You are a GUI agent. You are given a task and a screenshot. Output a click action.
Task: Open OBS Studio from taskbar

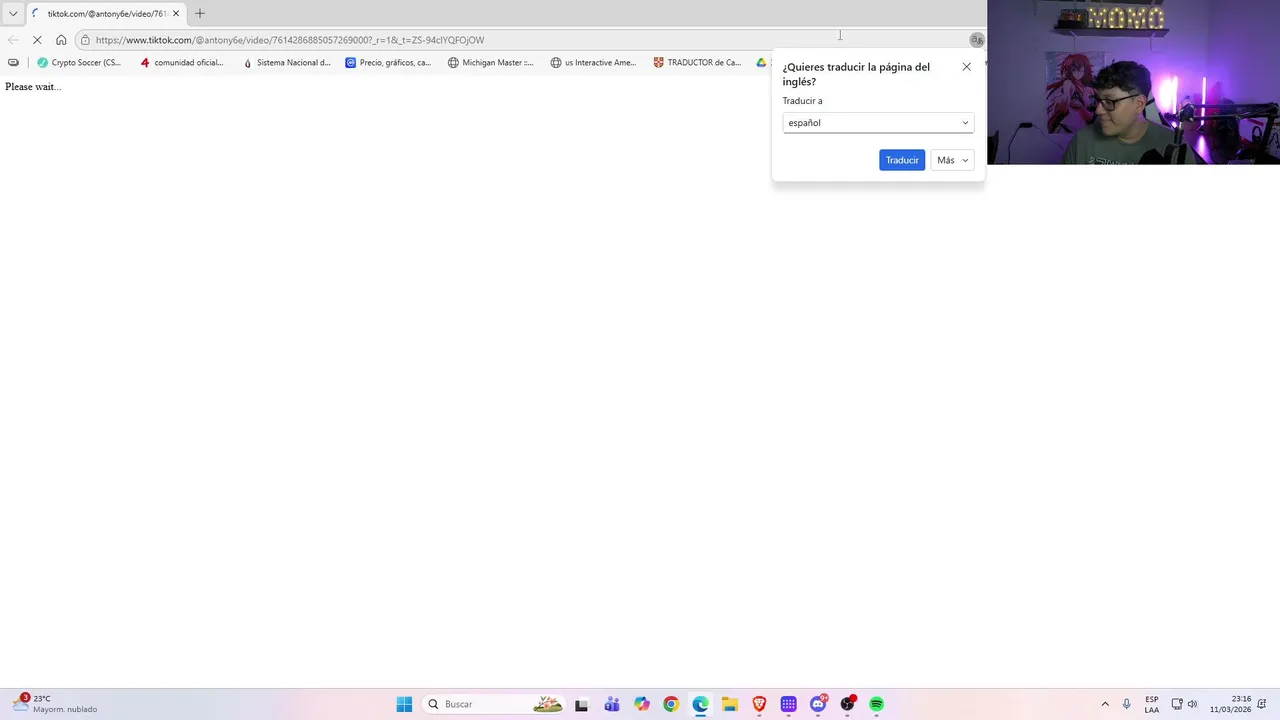[x=848, y=704]
